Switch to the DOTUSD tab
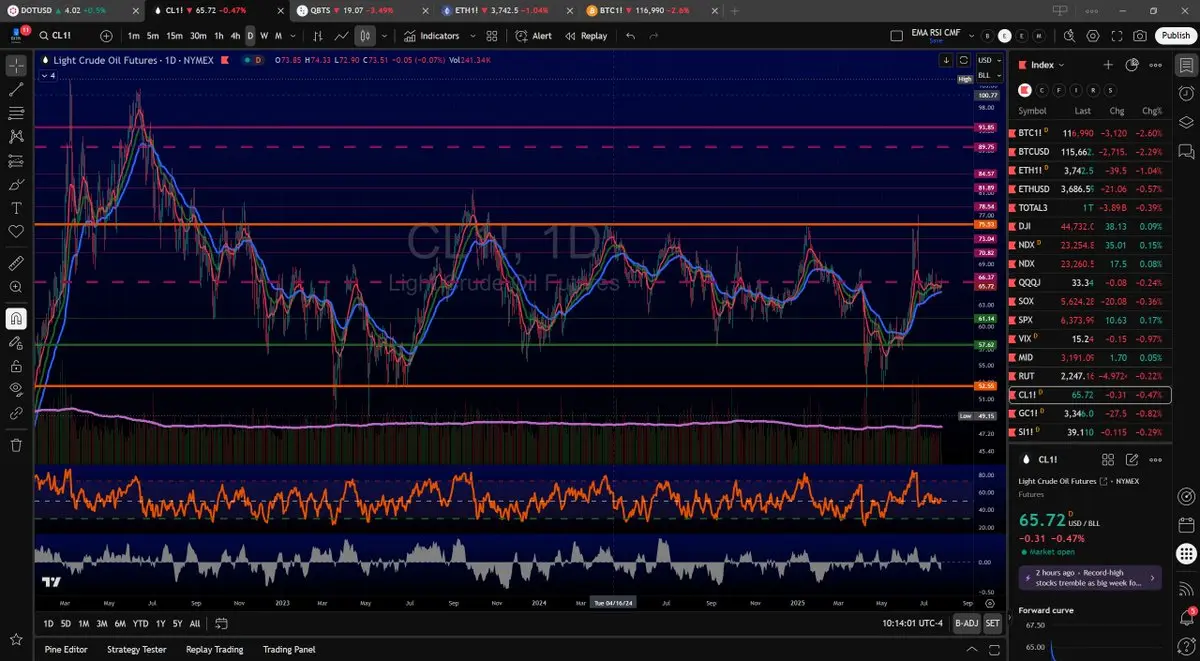 (x=71, y=10)
